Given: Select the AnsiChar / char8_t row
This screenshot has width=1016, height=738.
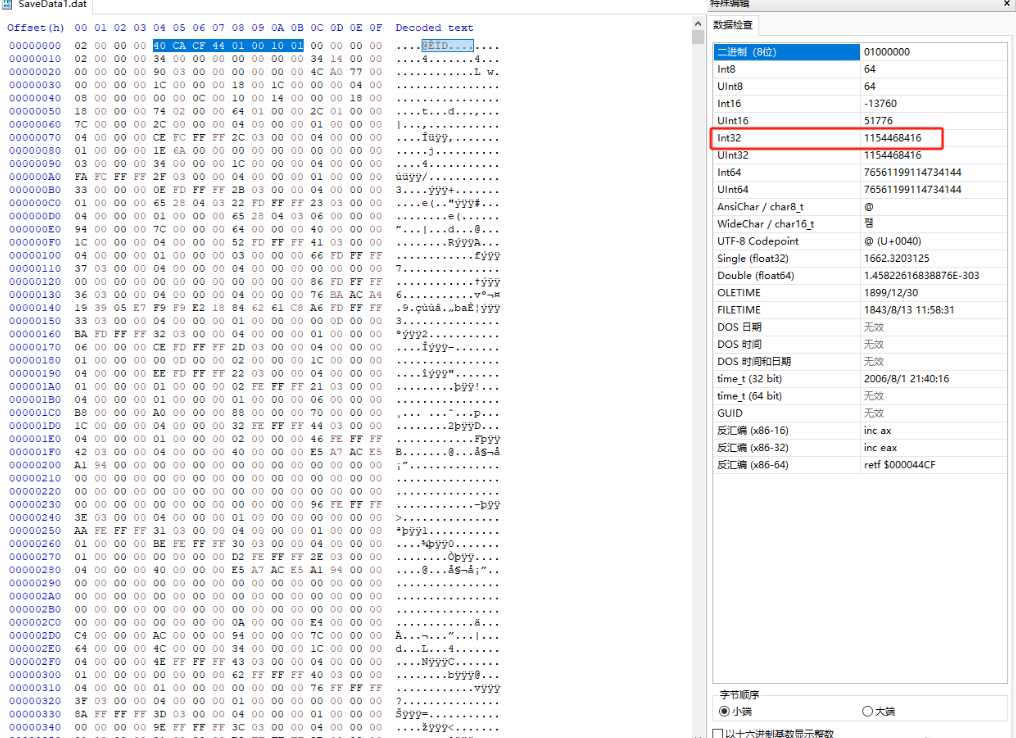Looking at the screenshot, I should [860, 207].
